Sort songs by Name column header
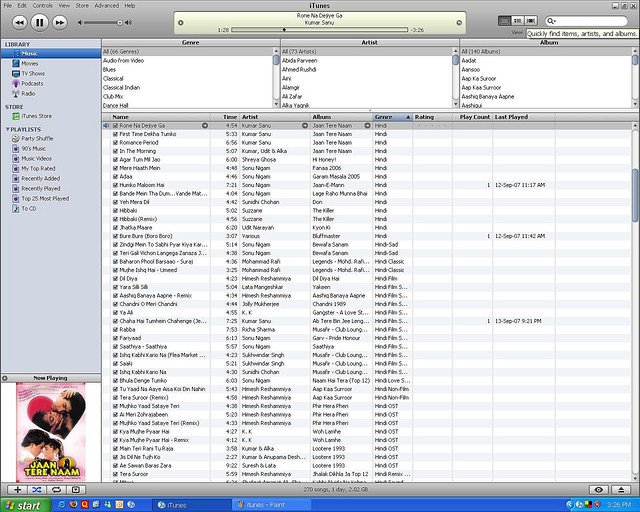This screenshot has height=512, width=640. coord(160,117)
